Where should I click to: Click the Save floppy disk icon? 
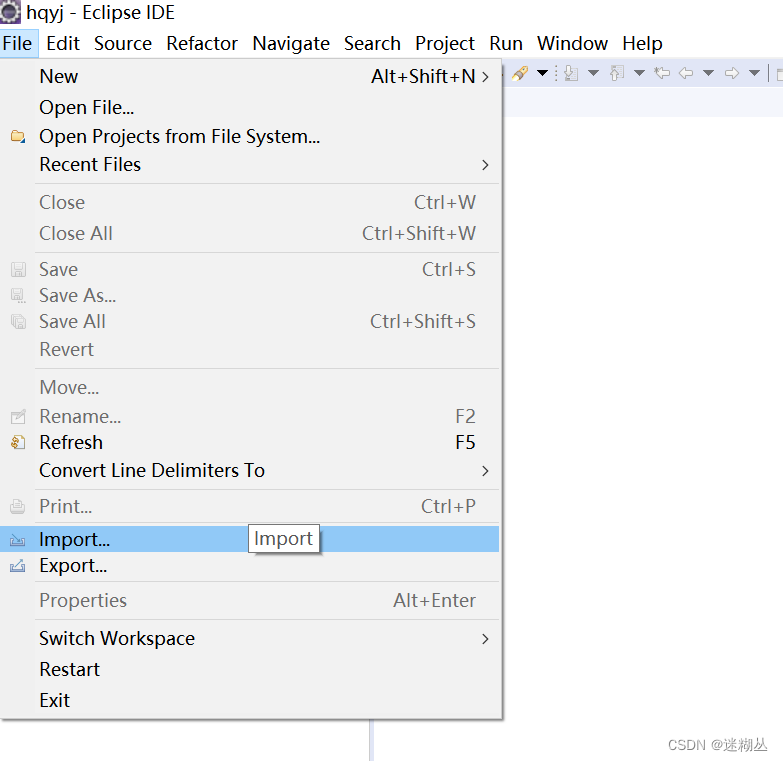18,270
